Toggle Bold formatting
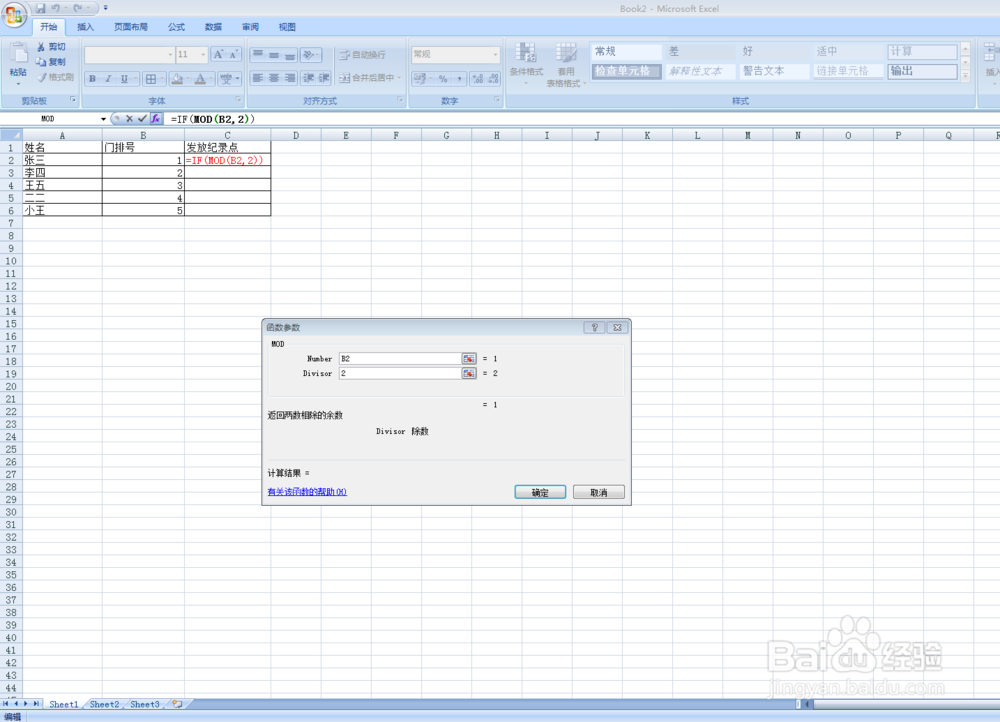The height and width of the screenshot is (722, 1000). 92,79
